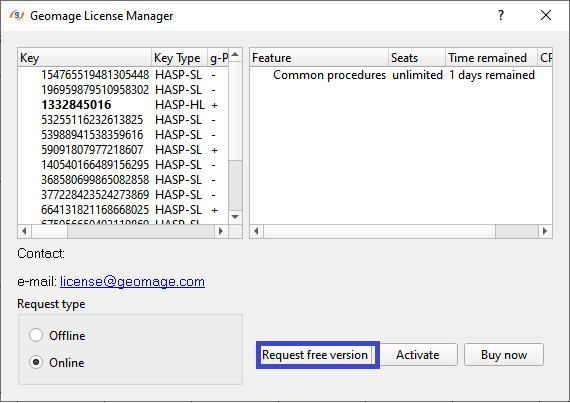Click the question mark help icon
The height and width of the screenshot is (403, 570).
click(x=501, y=15)
